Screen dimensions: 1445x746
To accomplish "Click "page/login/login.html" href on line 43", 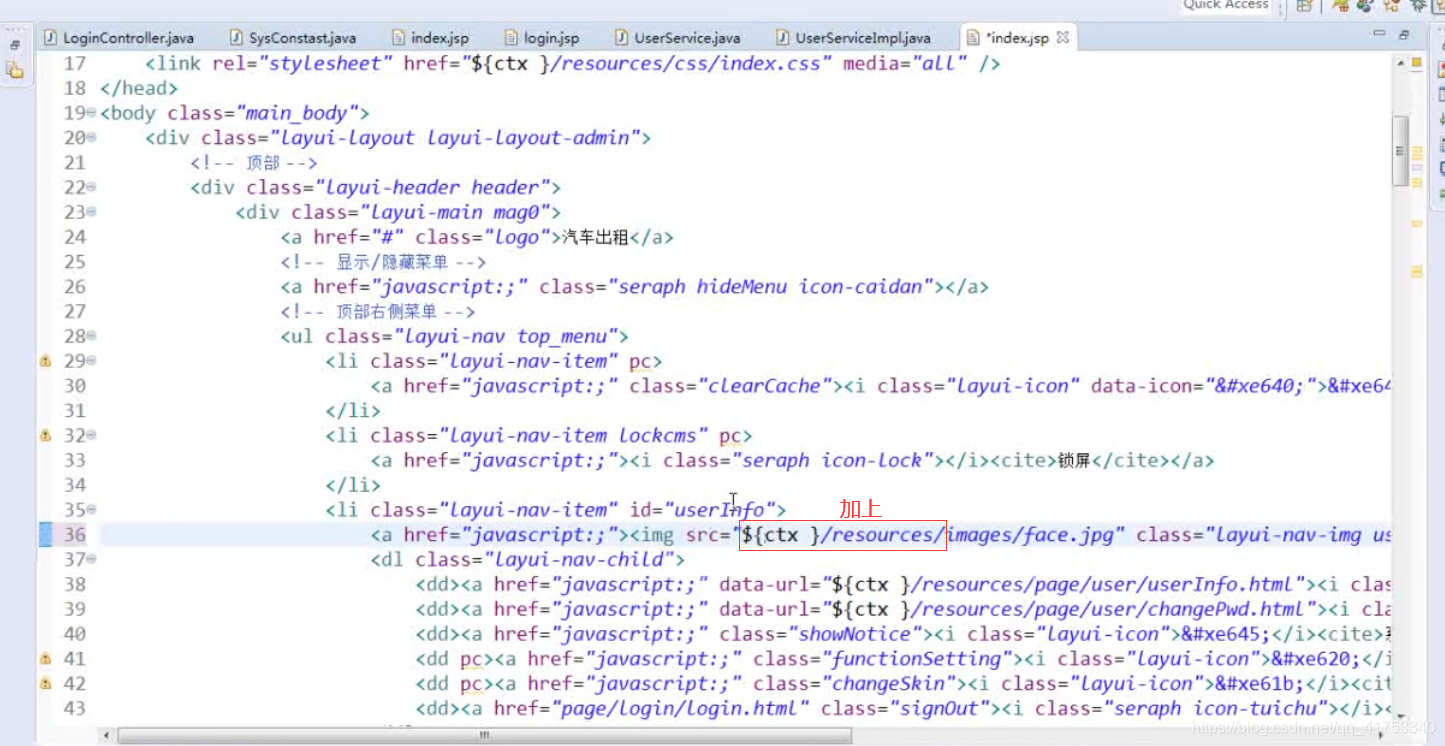I will click(674, 709).
